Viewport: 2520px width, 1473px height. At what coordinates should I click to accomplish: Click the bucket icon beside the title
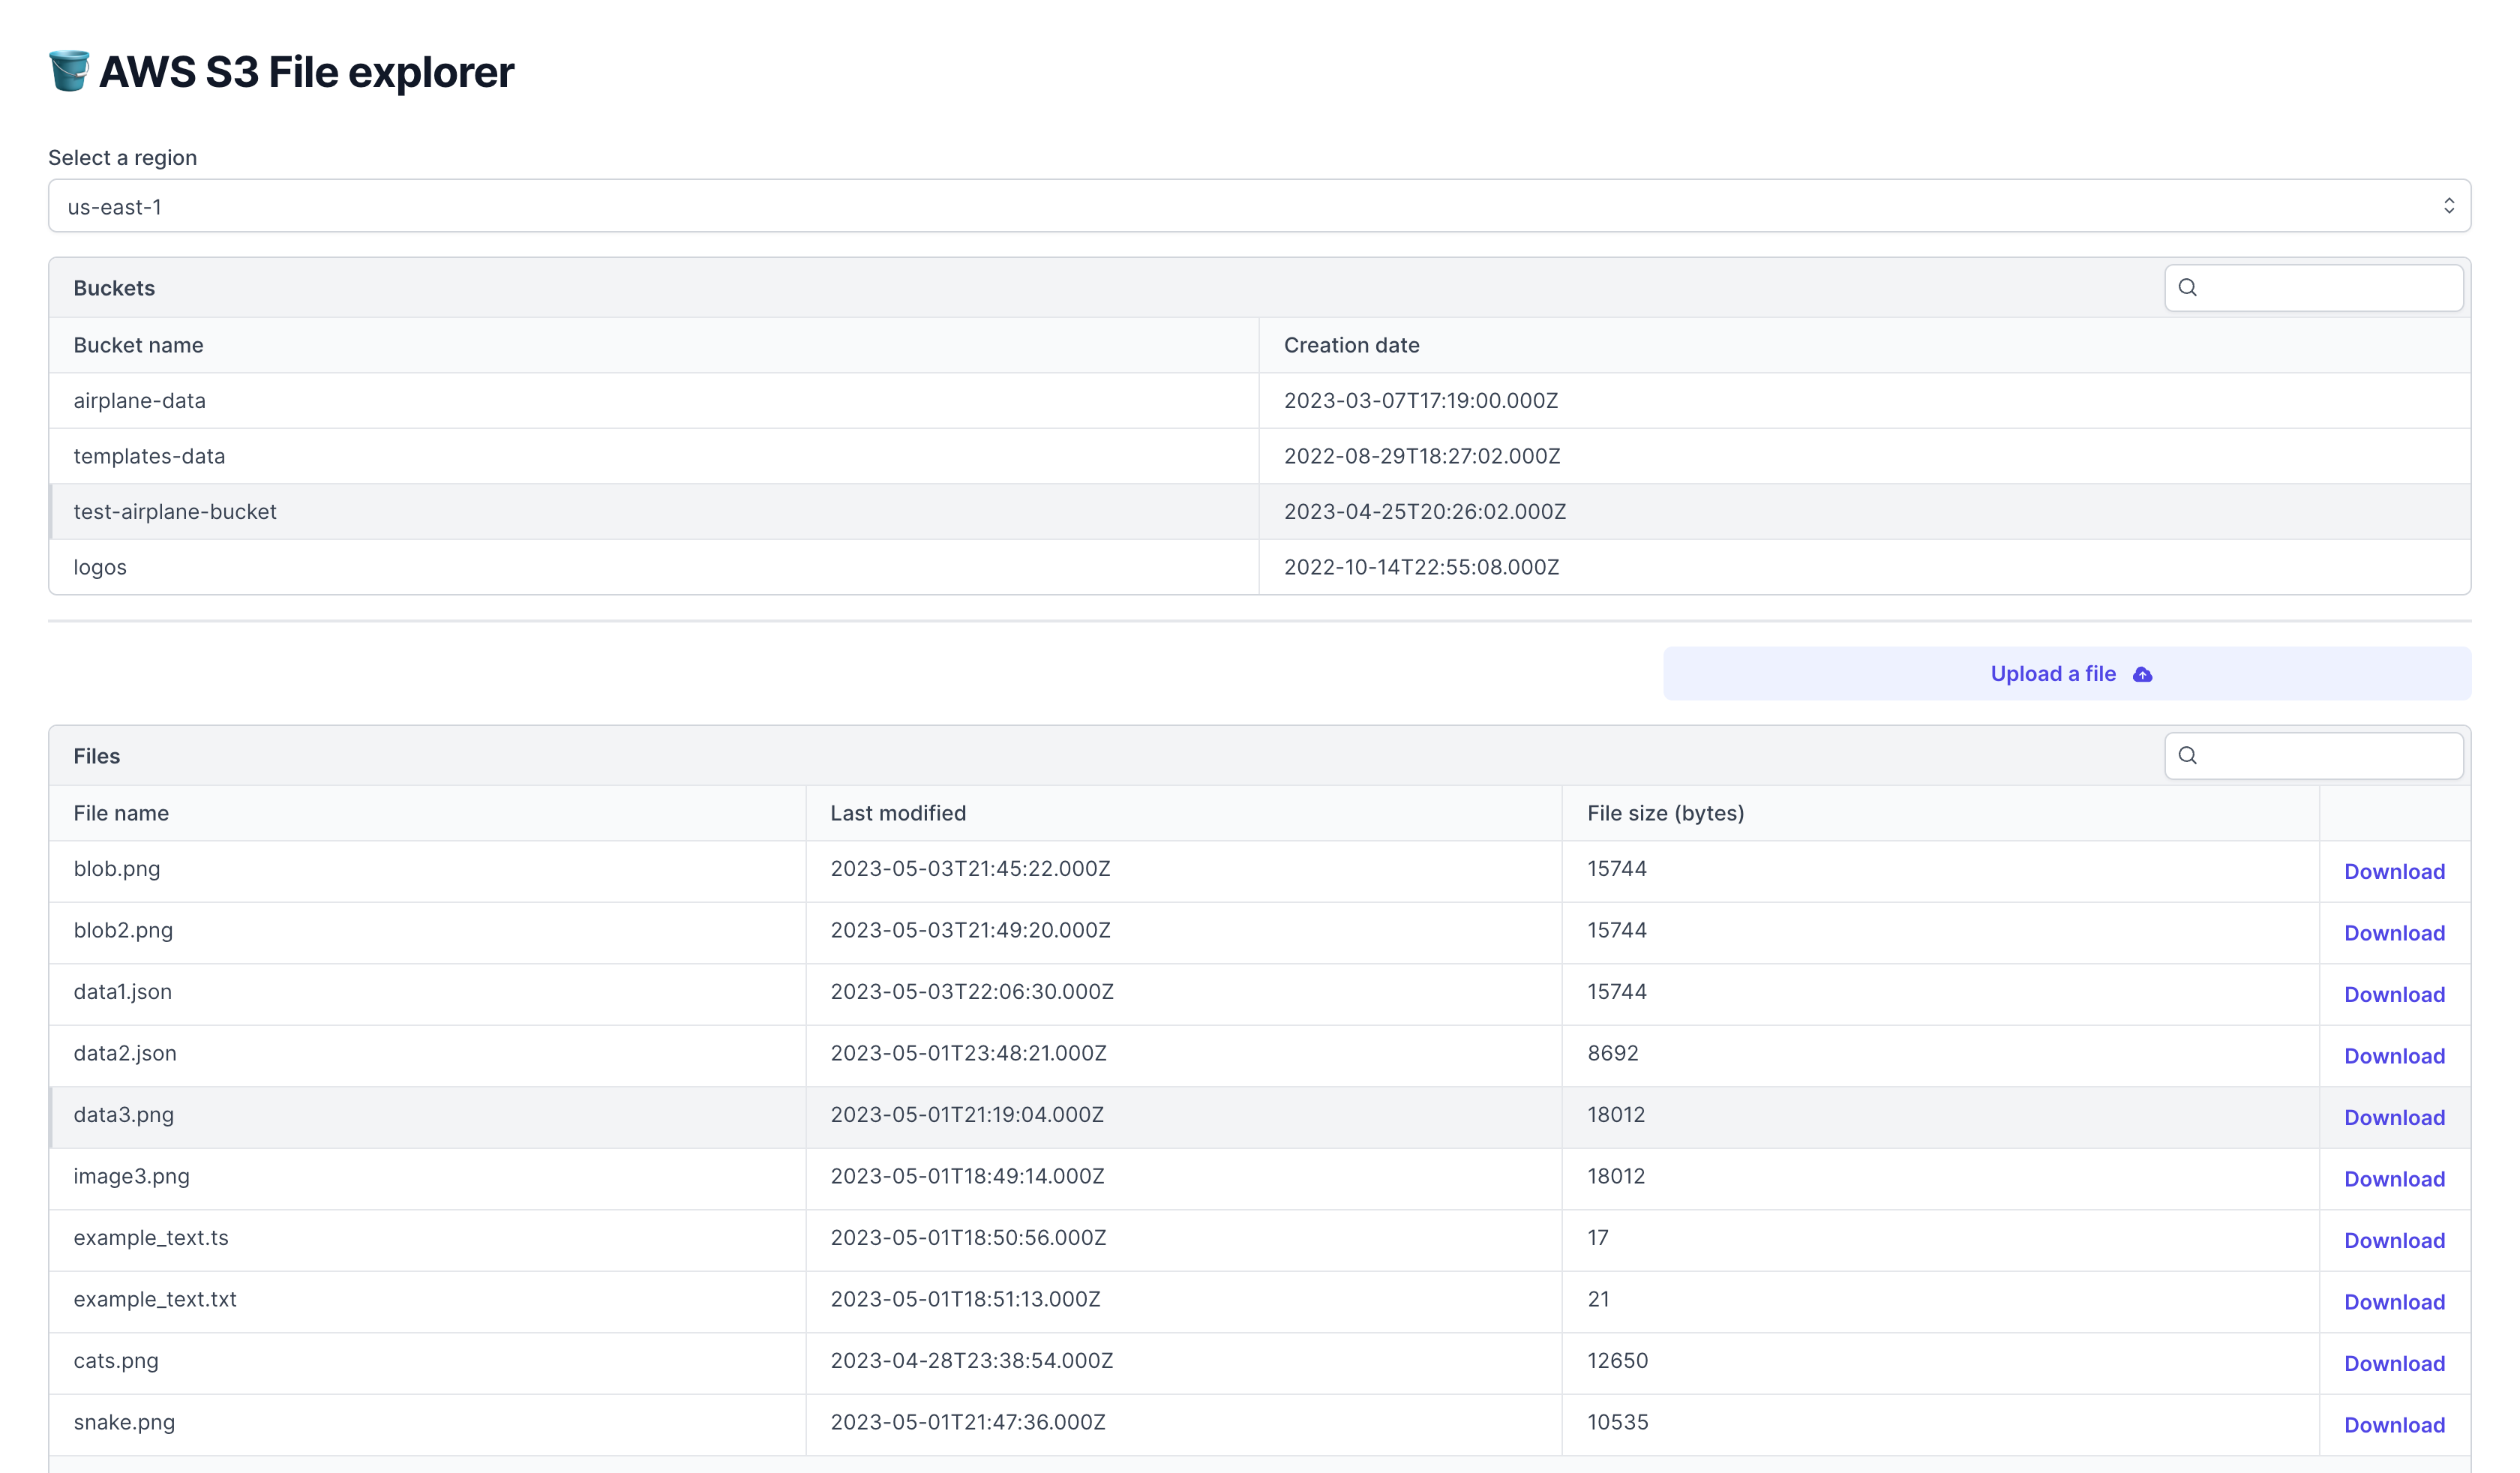pos(69,71)
